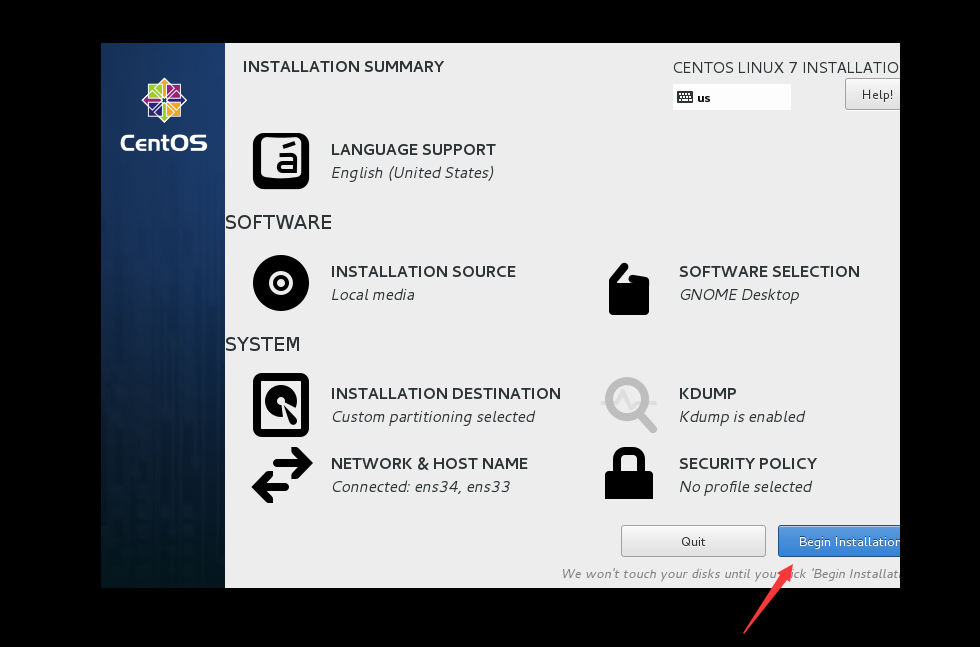Click 'Custom partitioning selected' text
The height and width of the screenshot is (647, 980).
[433, 417]
